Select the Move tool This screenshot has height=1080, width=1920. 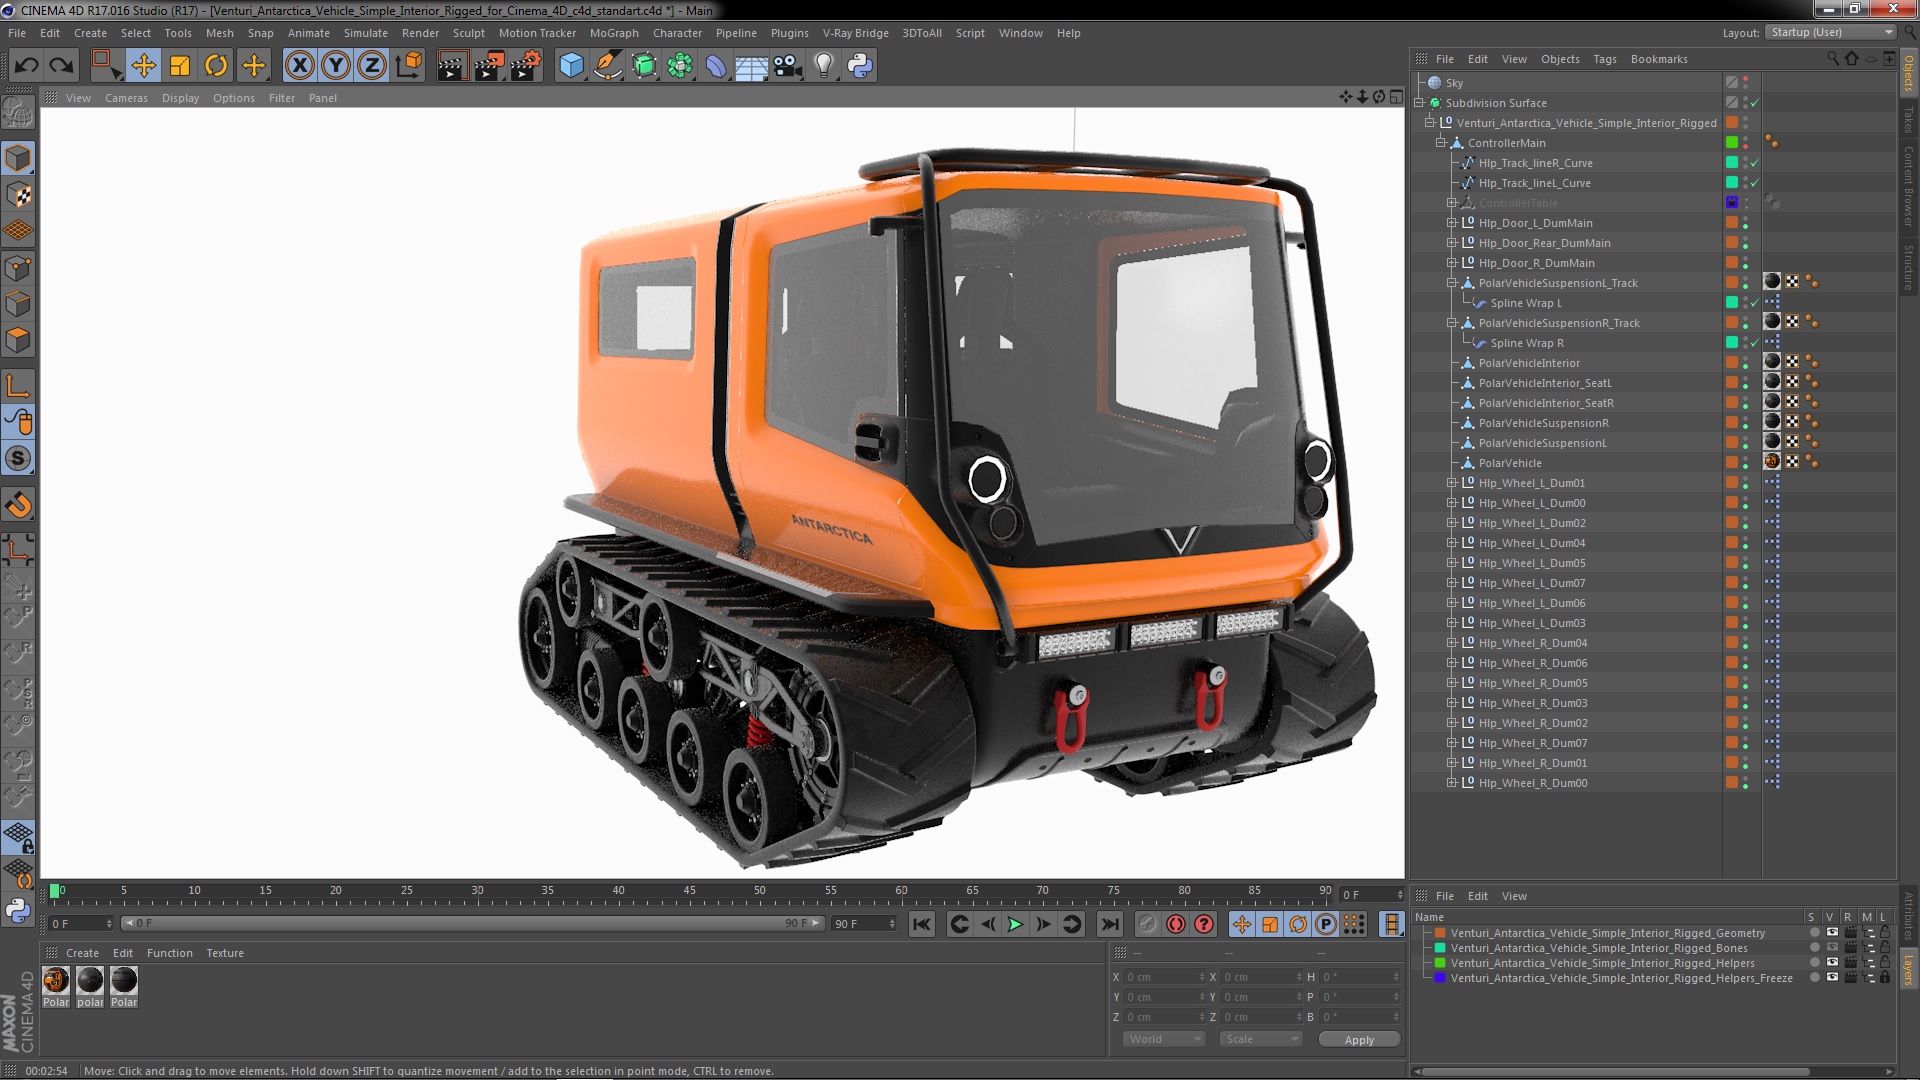(x=143, y=66)
